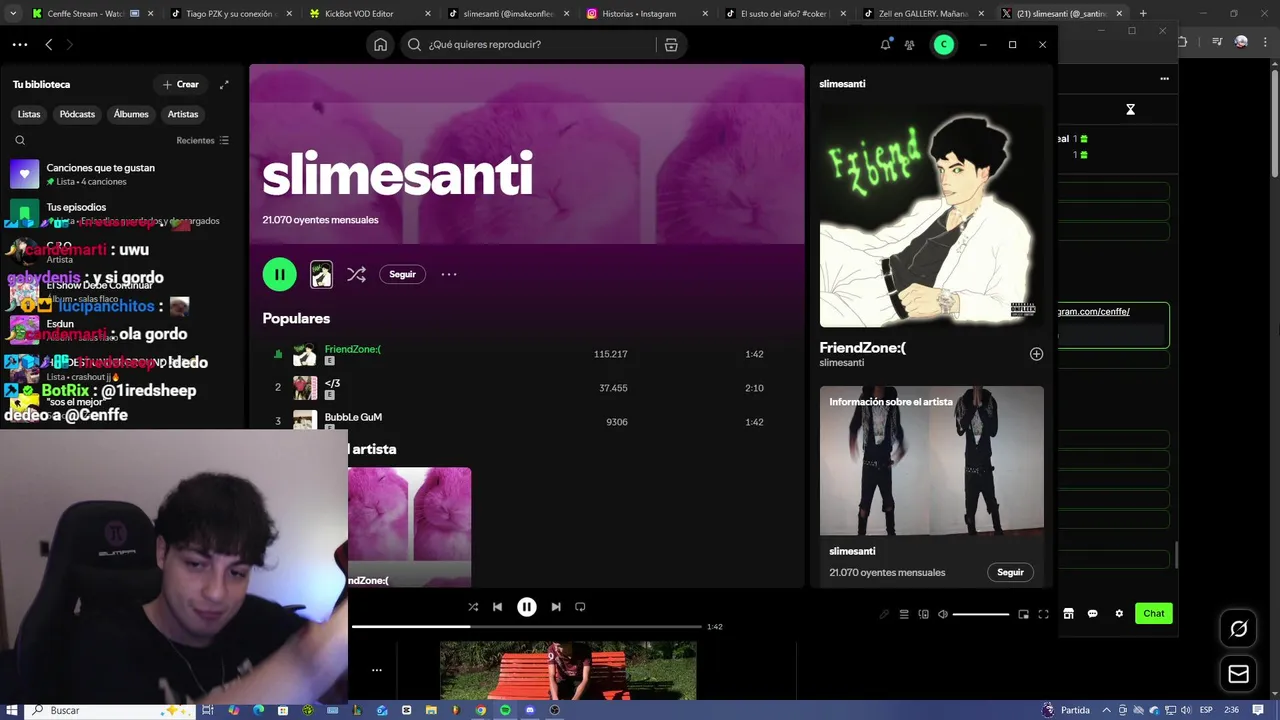
Task: Open more options for slimesanti artist
Action: point(449,274)
